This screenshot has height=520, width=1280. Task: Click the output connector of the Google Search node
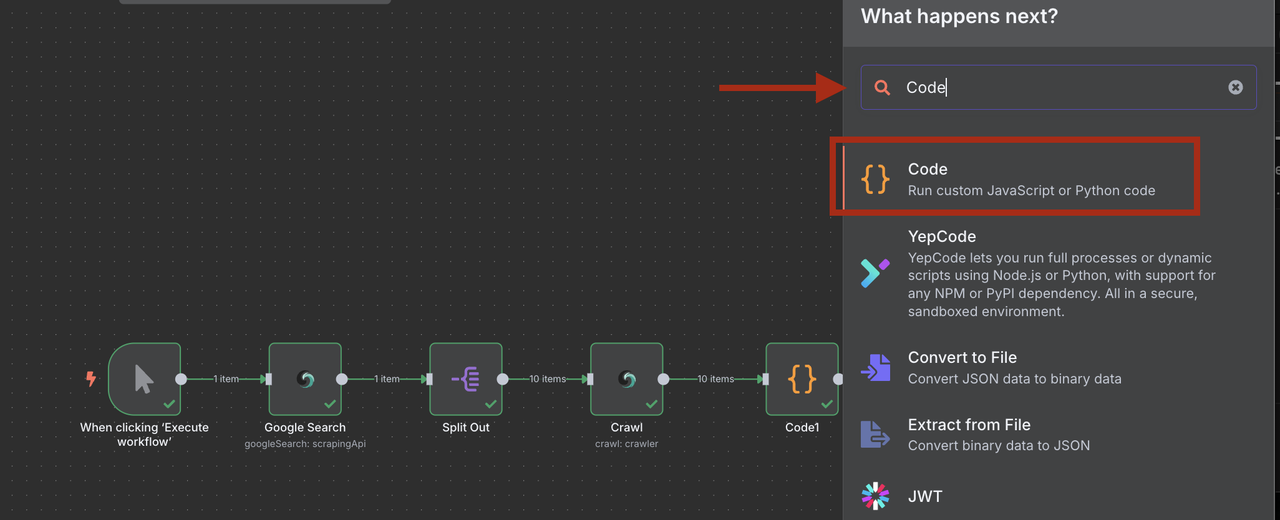click(342, 379)
